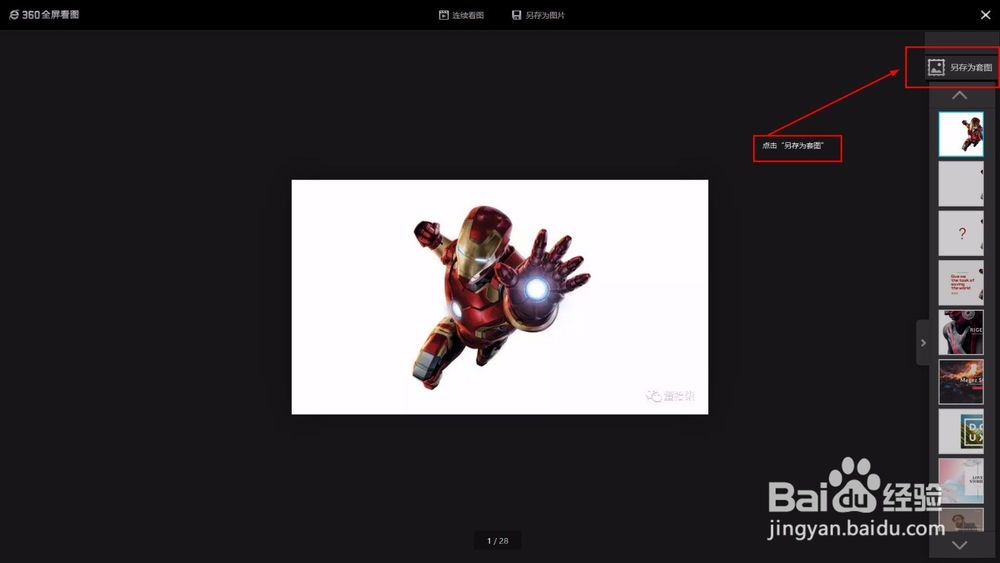The image size is (1000, 563).
Task: Select the Iron Man thumbnail
Action: pyautogui.click(x=960, y=135)
